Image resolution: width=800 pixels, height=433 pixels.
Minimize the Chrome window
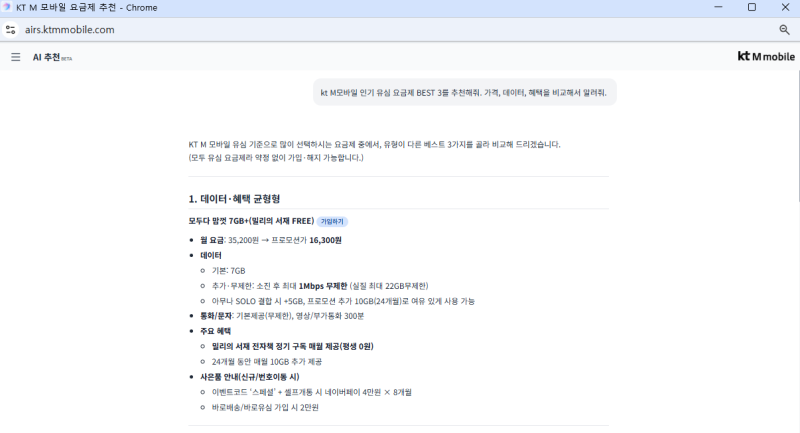pos(718,7)
